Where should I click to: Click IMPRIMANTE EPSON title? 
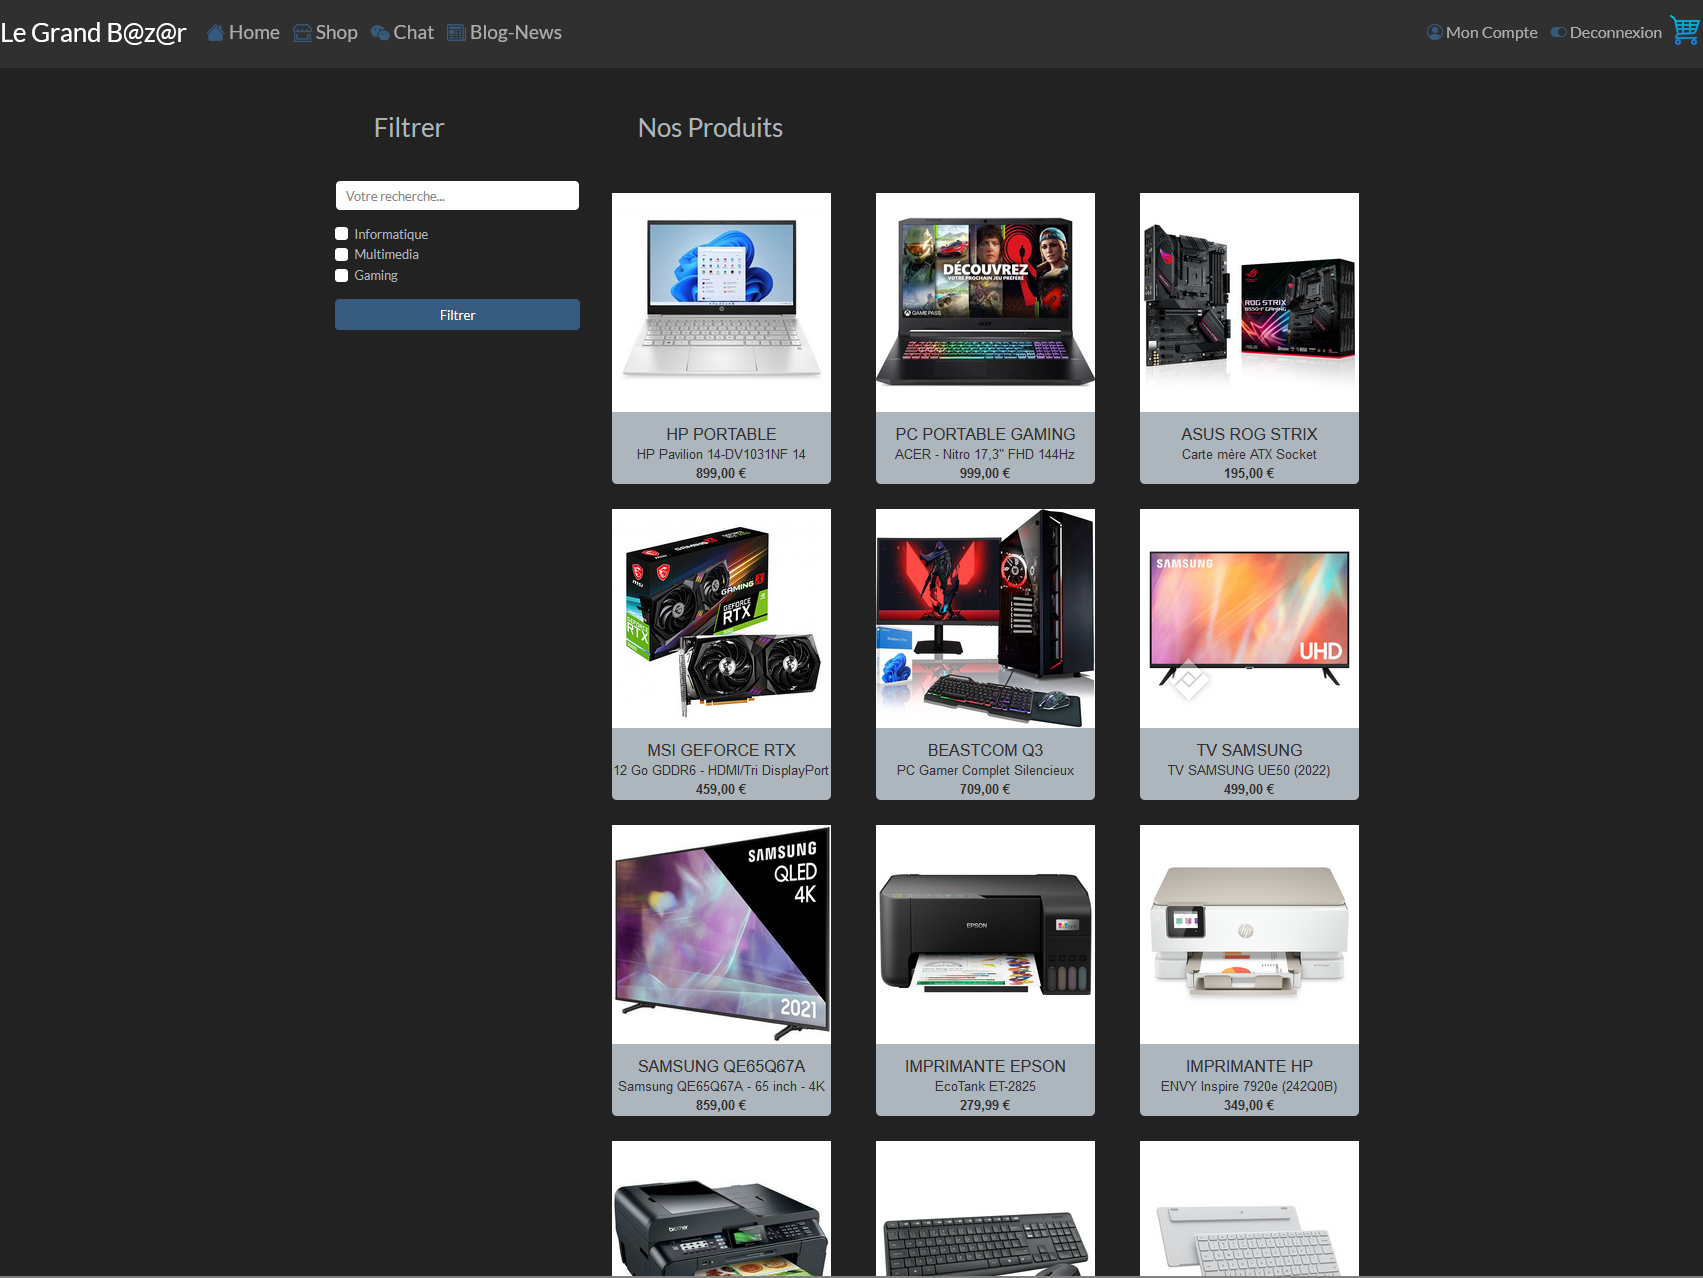click(x=985, y=1066)
